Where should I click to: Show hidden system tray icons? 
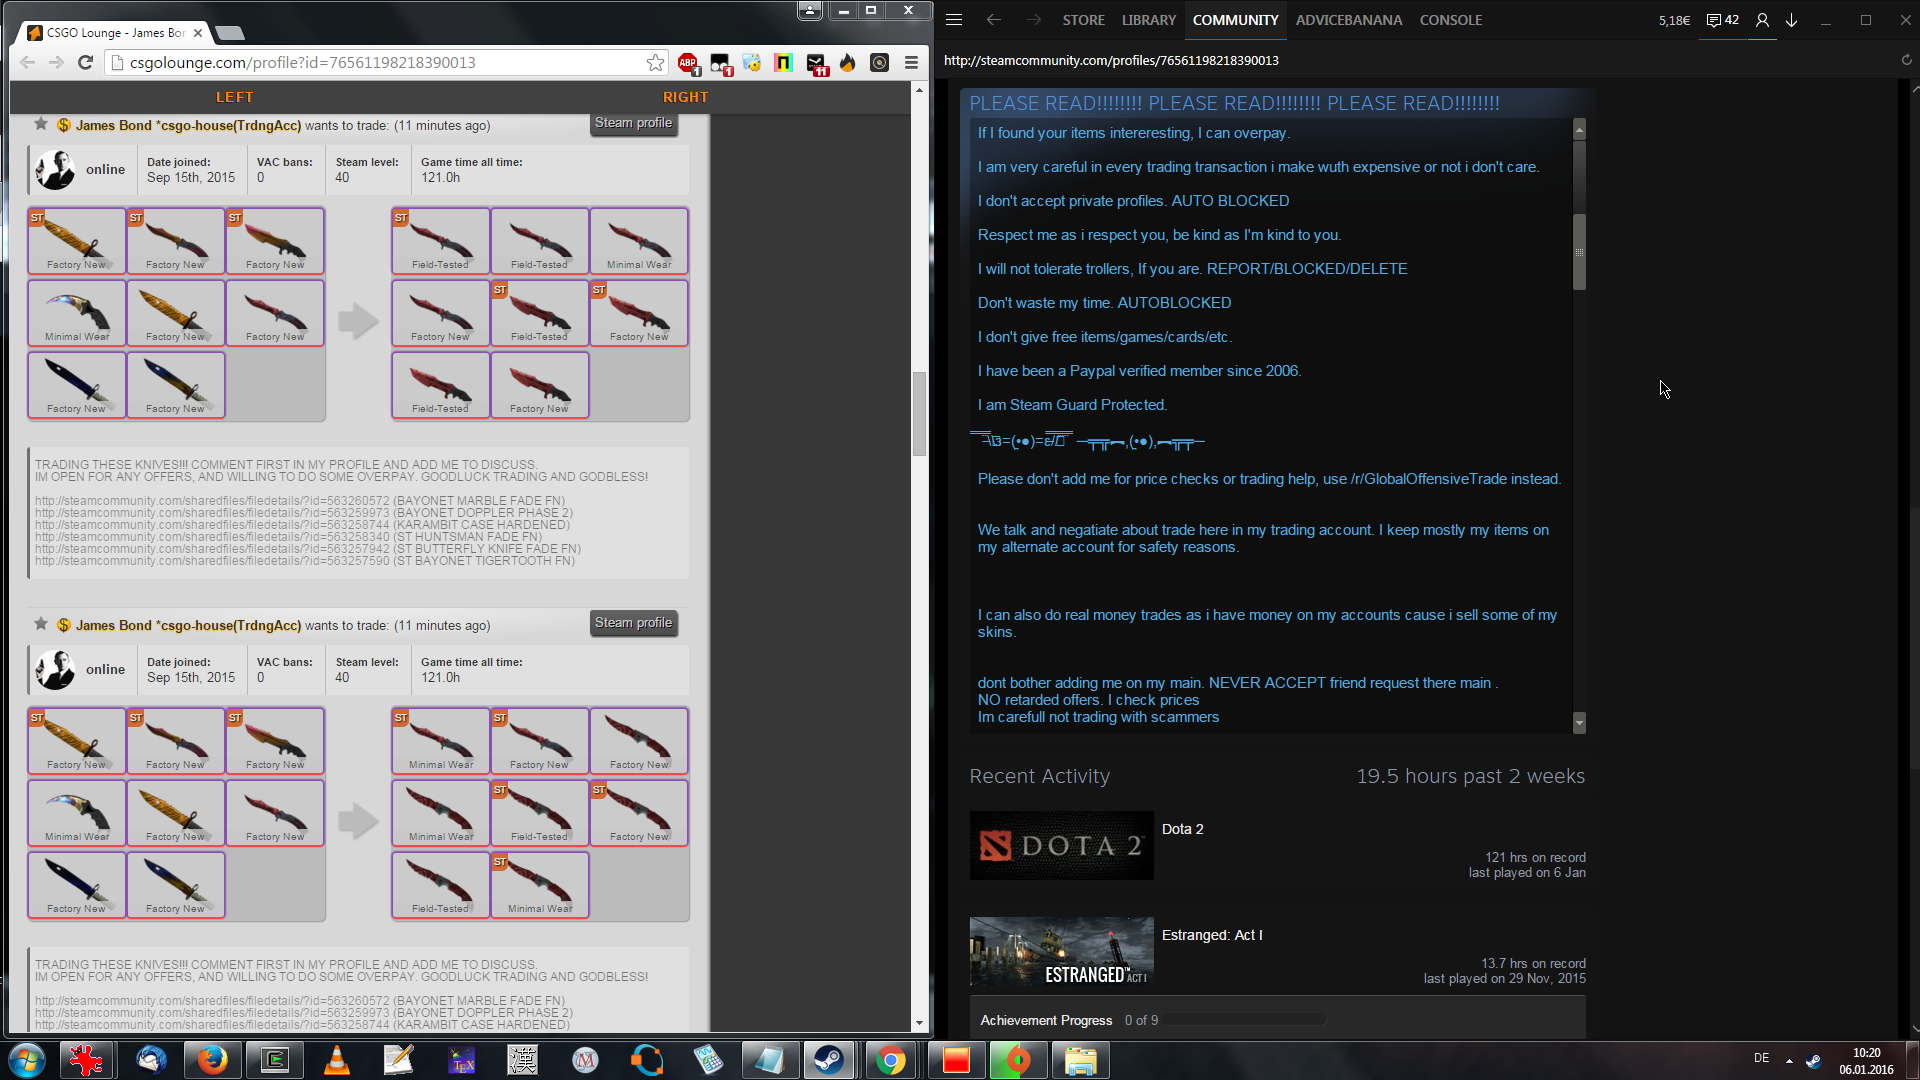coord(1789,1060)
